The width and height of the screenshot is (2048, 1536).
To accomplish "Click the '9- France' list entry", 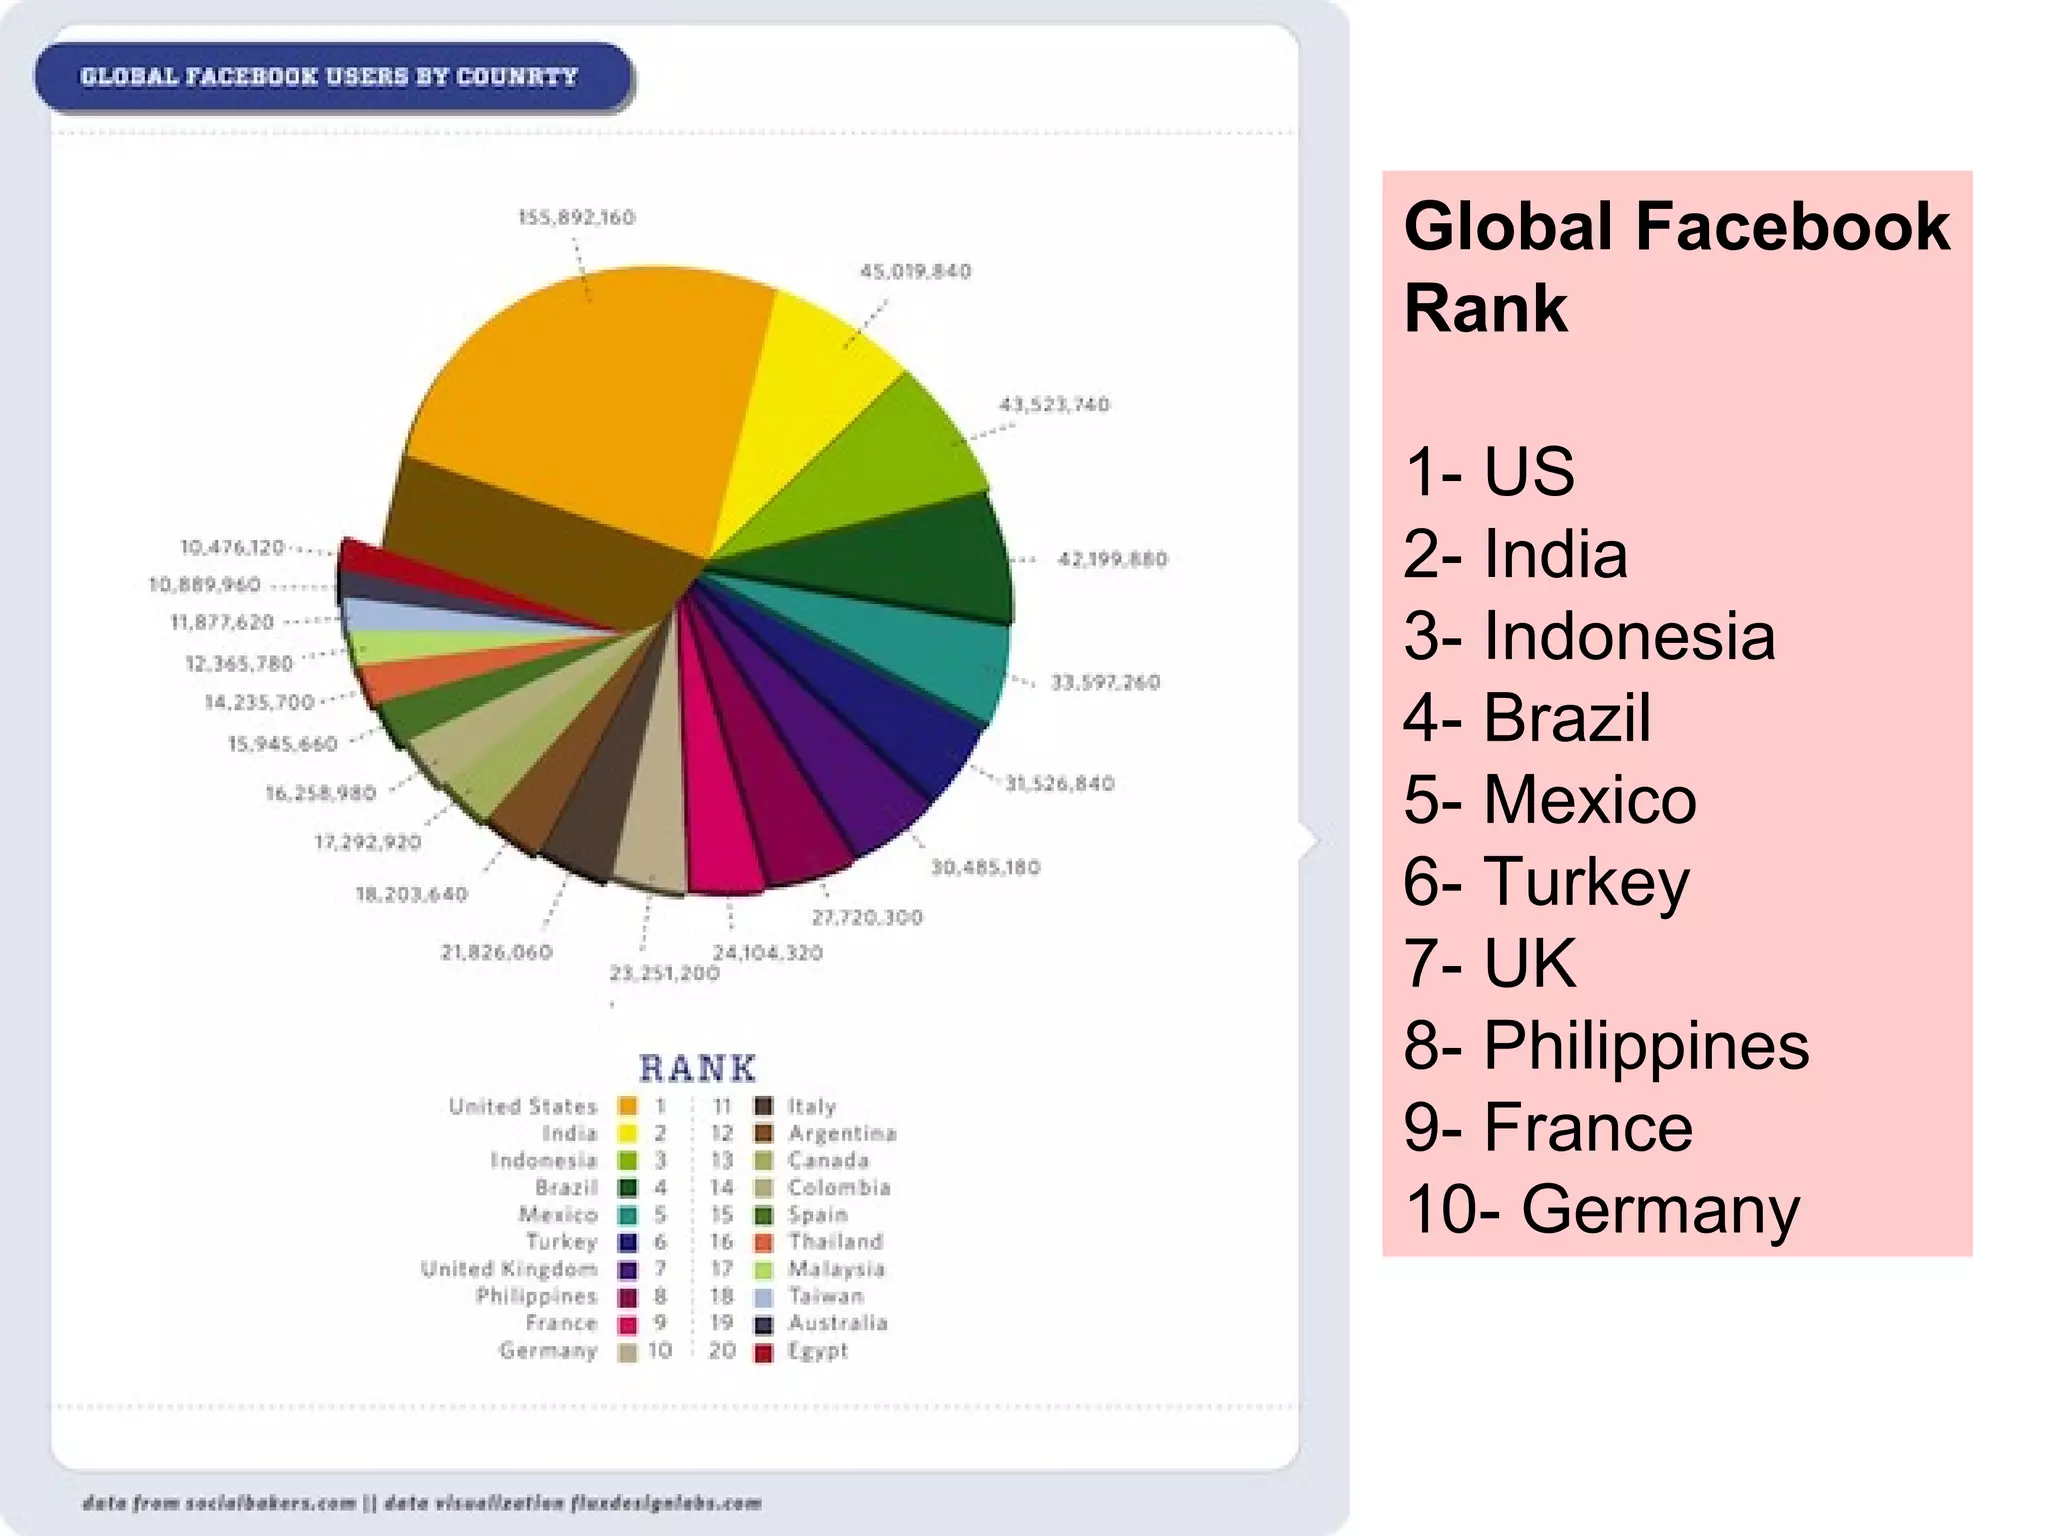I will pyautogui.click(x=1548, y=1127).
